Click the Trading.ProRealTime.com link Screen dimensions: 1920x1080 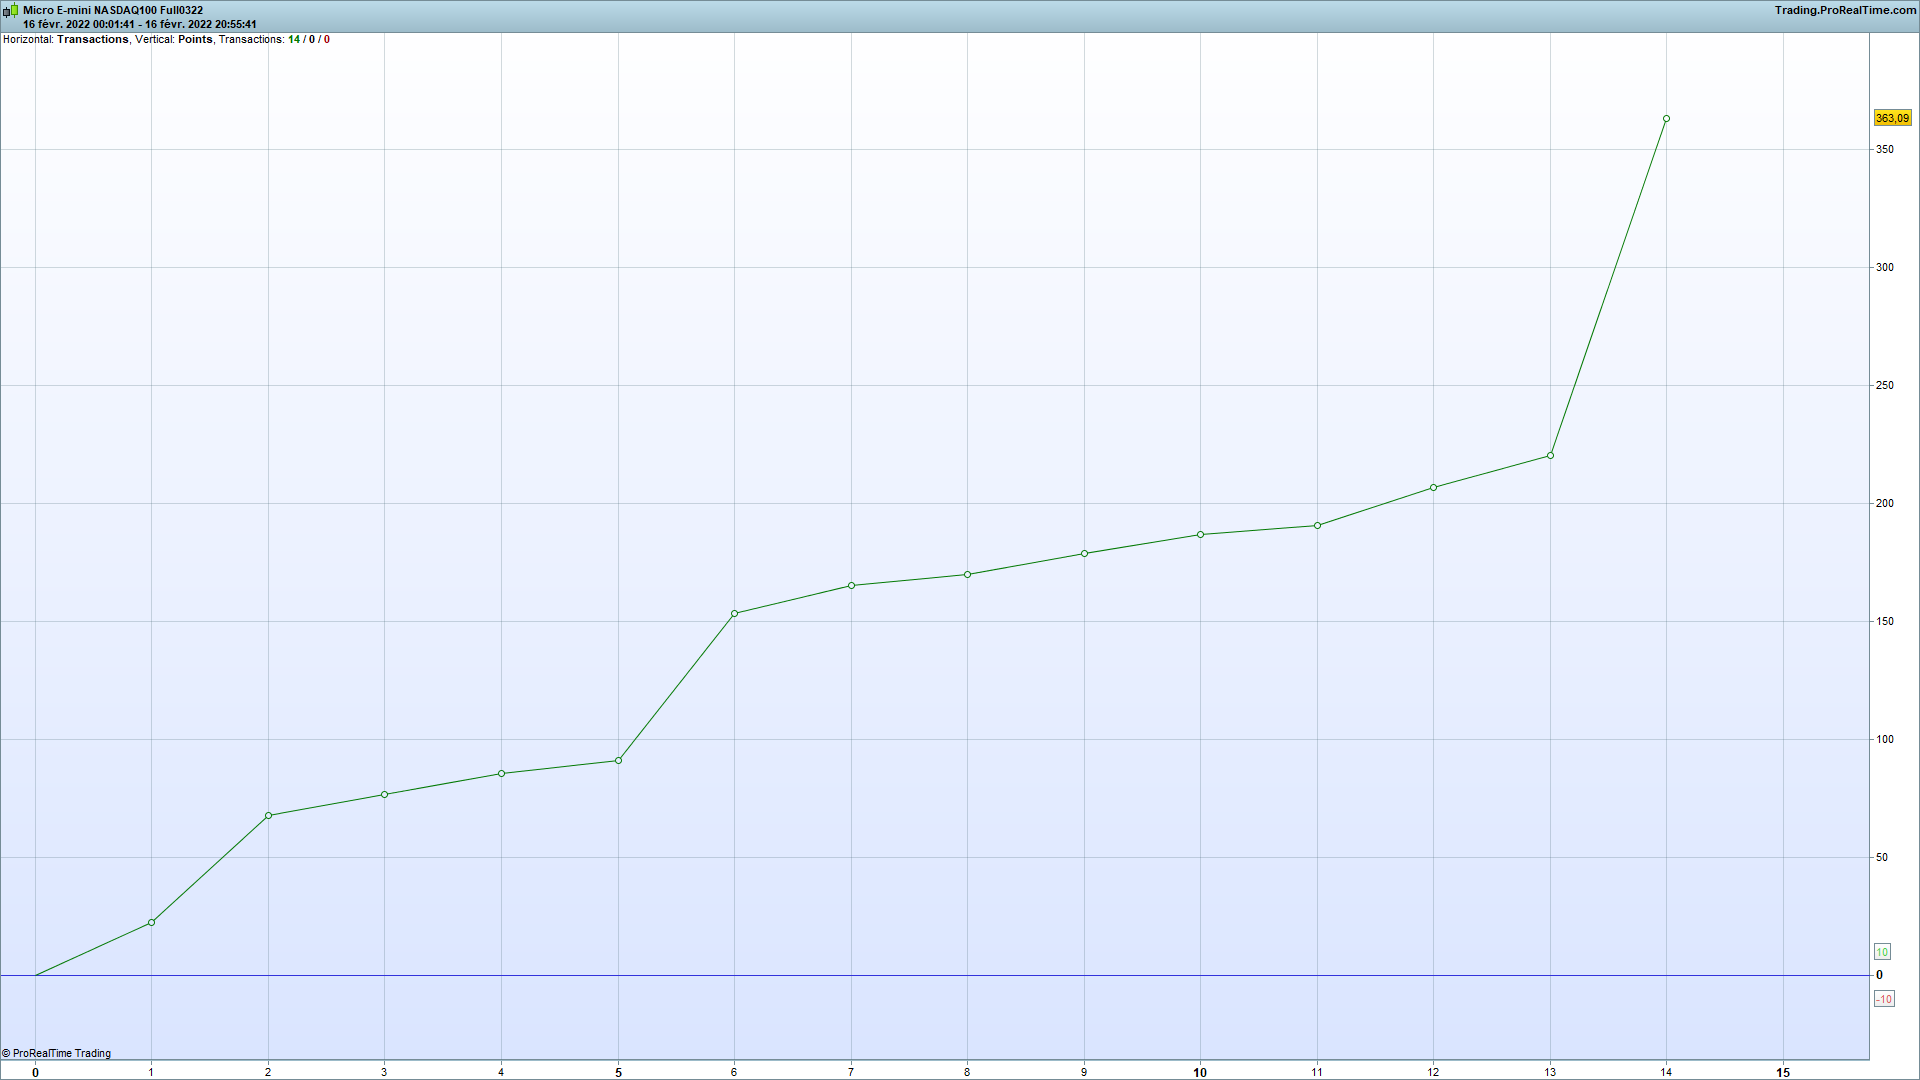point(1845,10)
